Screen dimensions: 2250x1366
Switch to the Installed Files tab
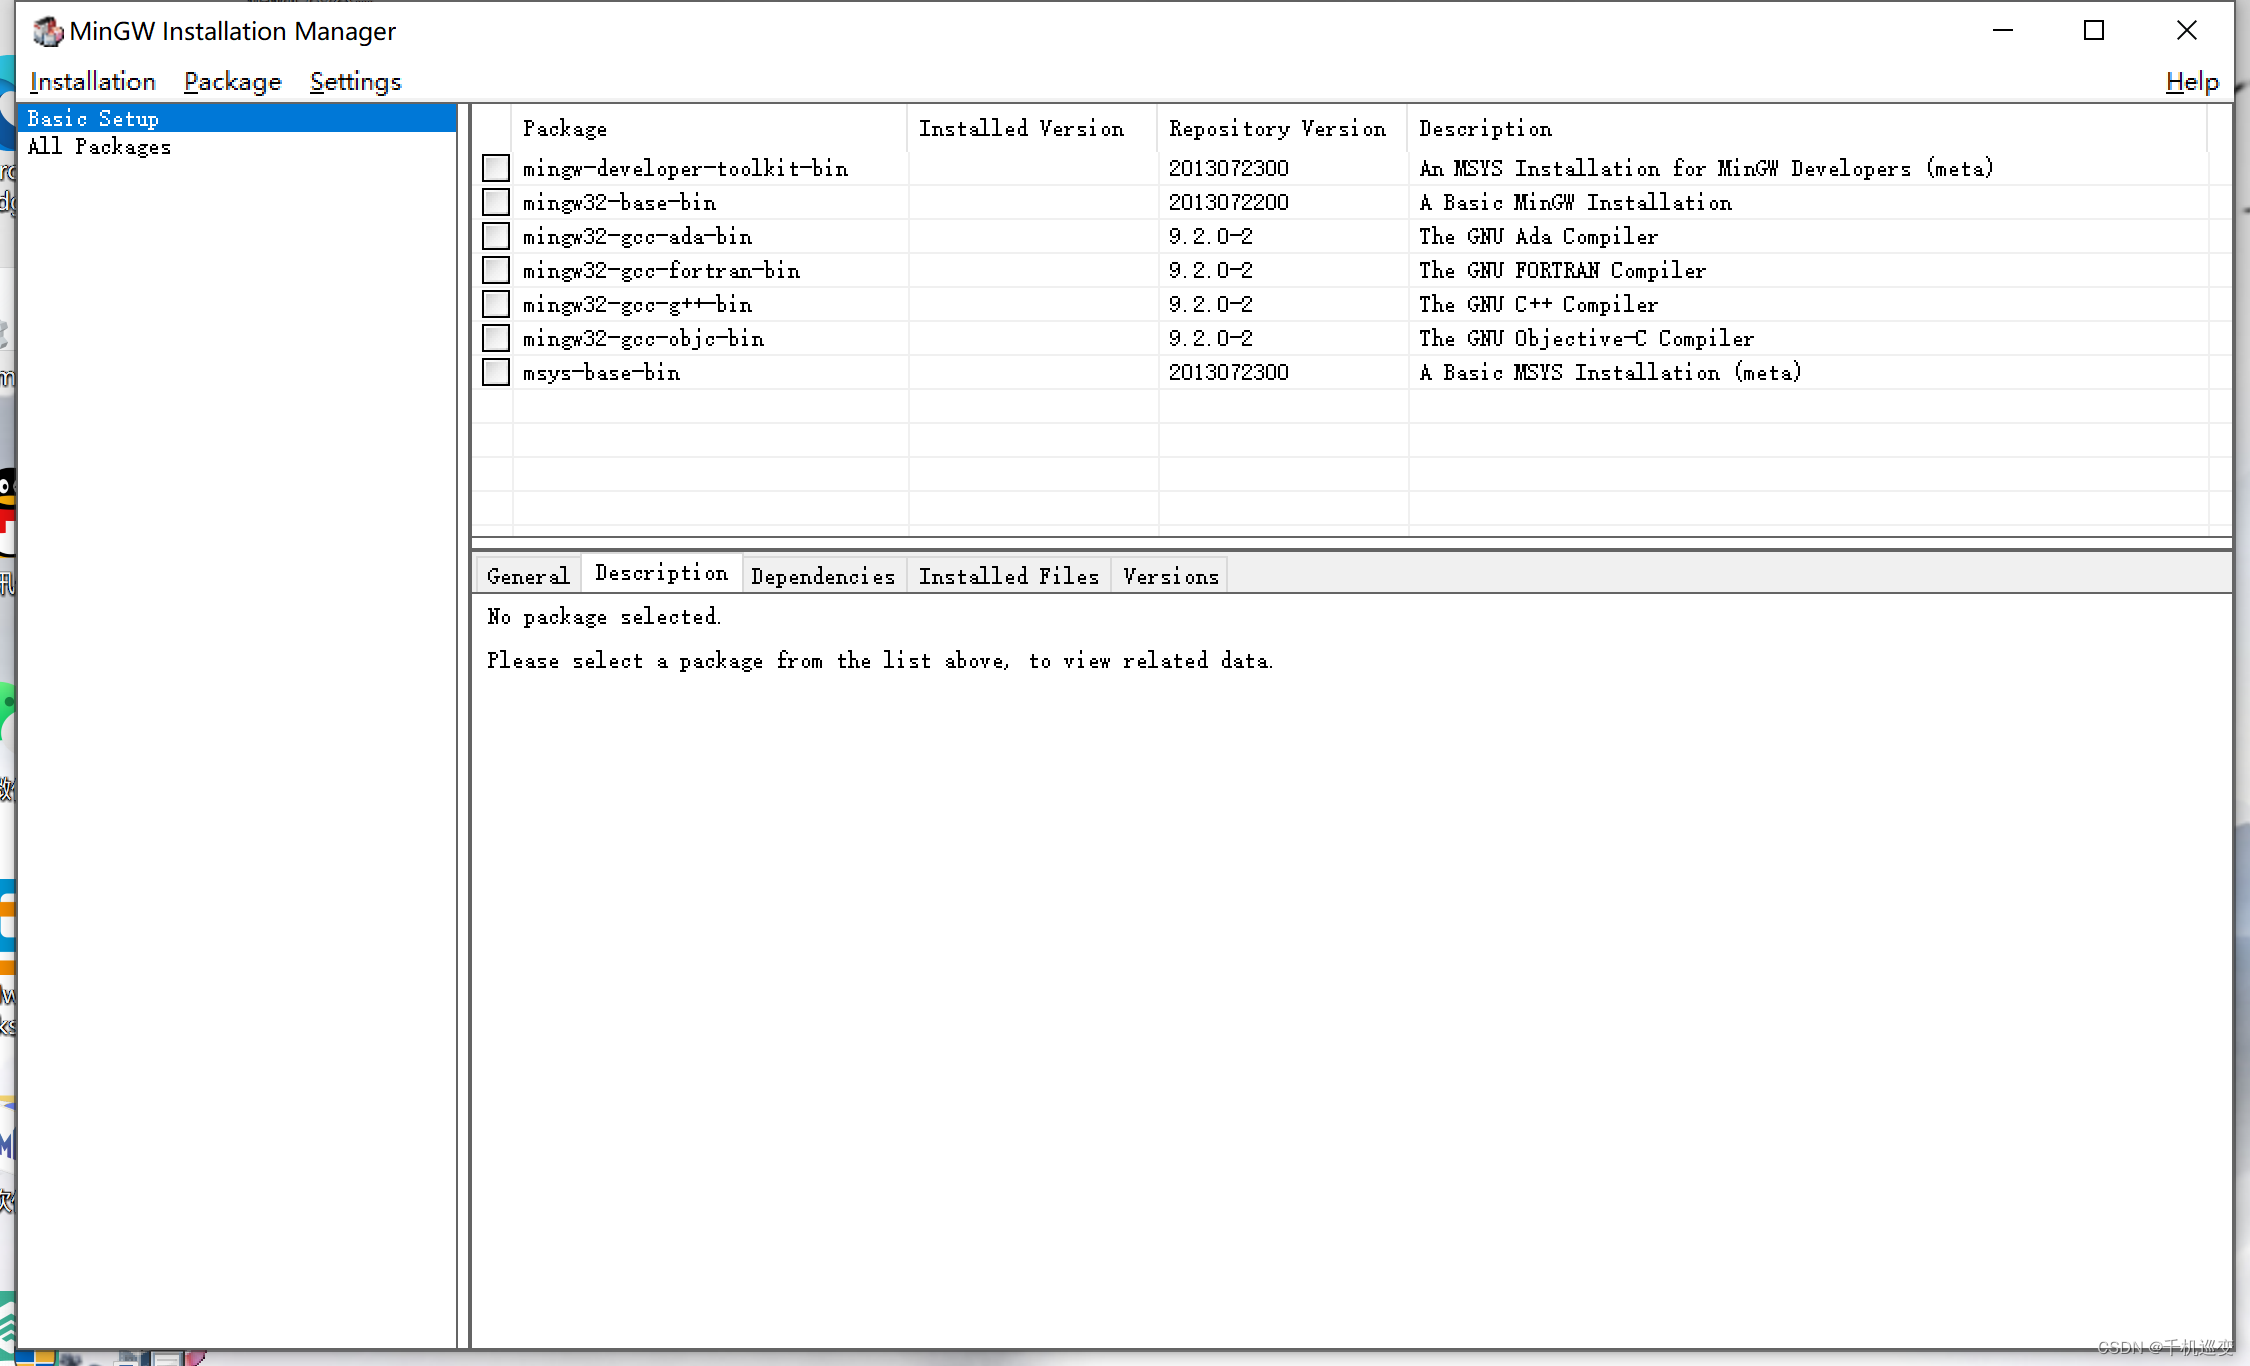coord(1009,576)
